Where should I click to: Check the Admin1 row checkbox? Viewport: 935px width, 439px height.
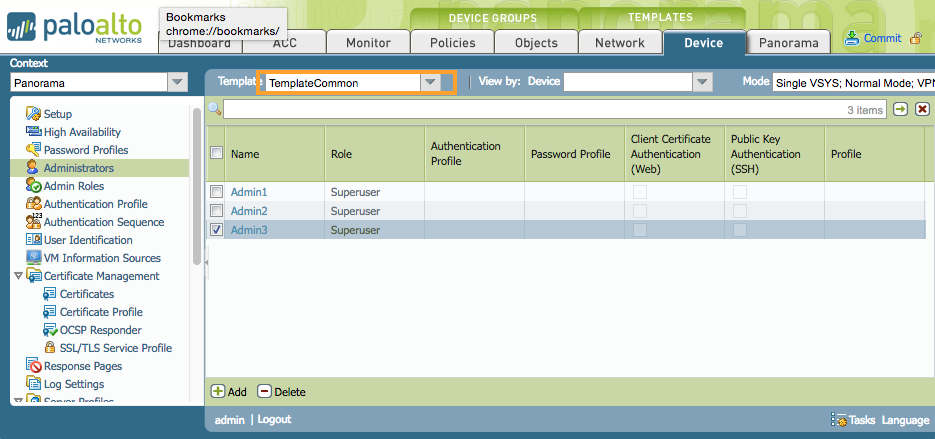click(x=216, y=191)
